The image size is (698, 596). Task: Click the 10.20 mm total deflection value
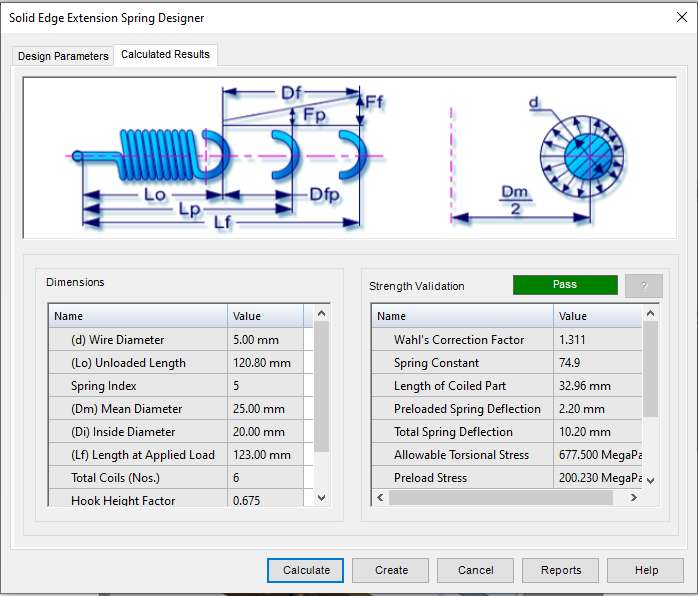coord(584,432)
